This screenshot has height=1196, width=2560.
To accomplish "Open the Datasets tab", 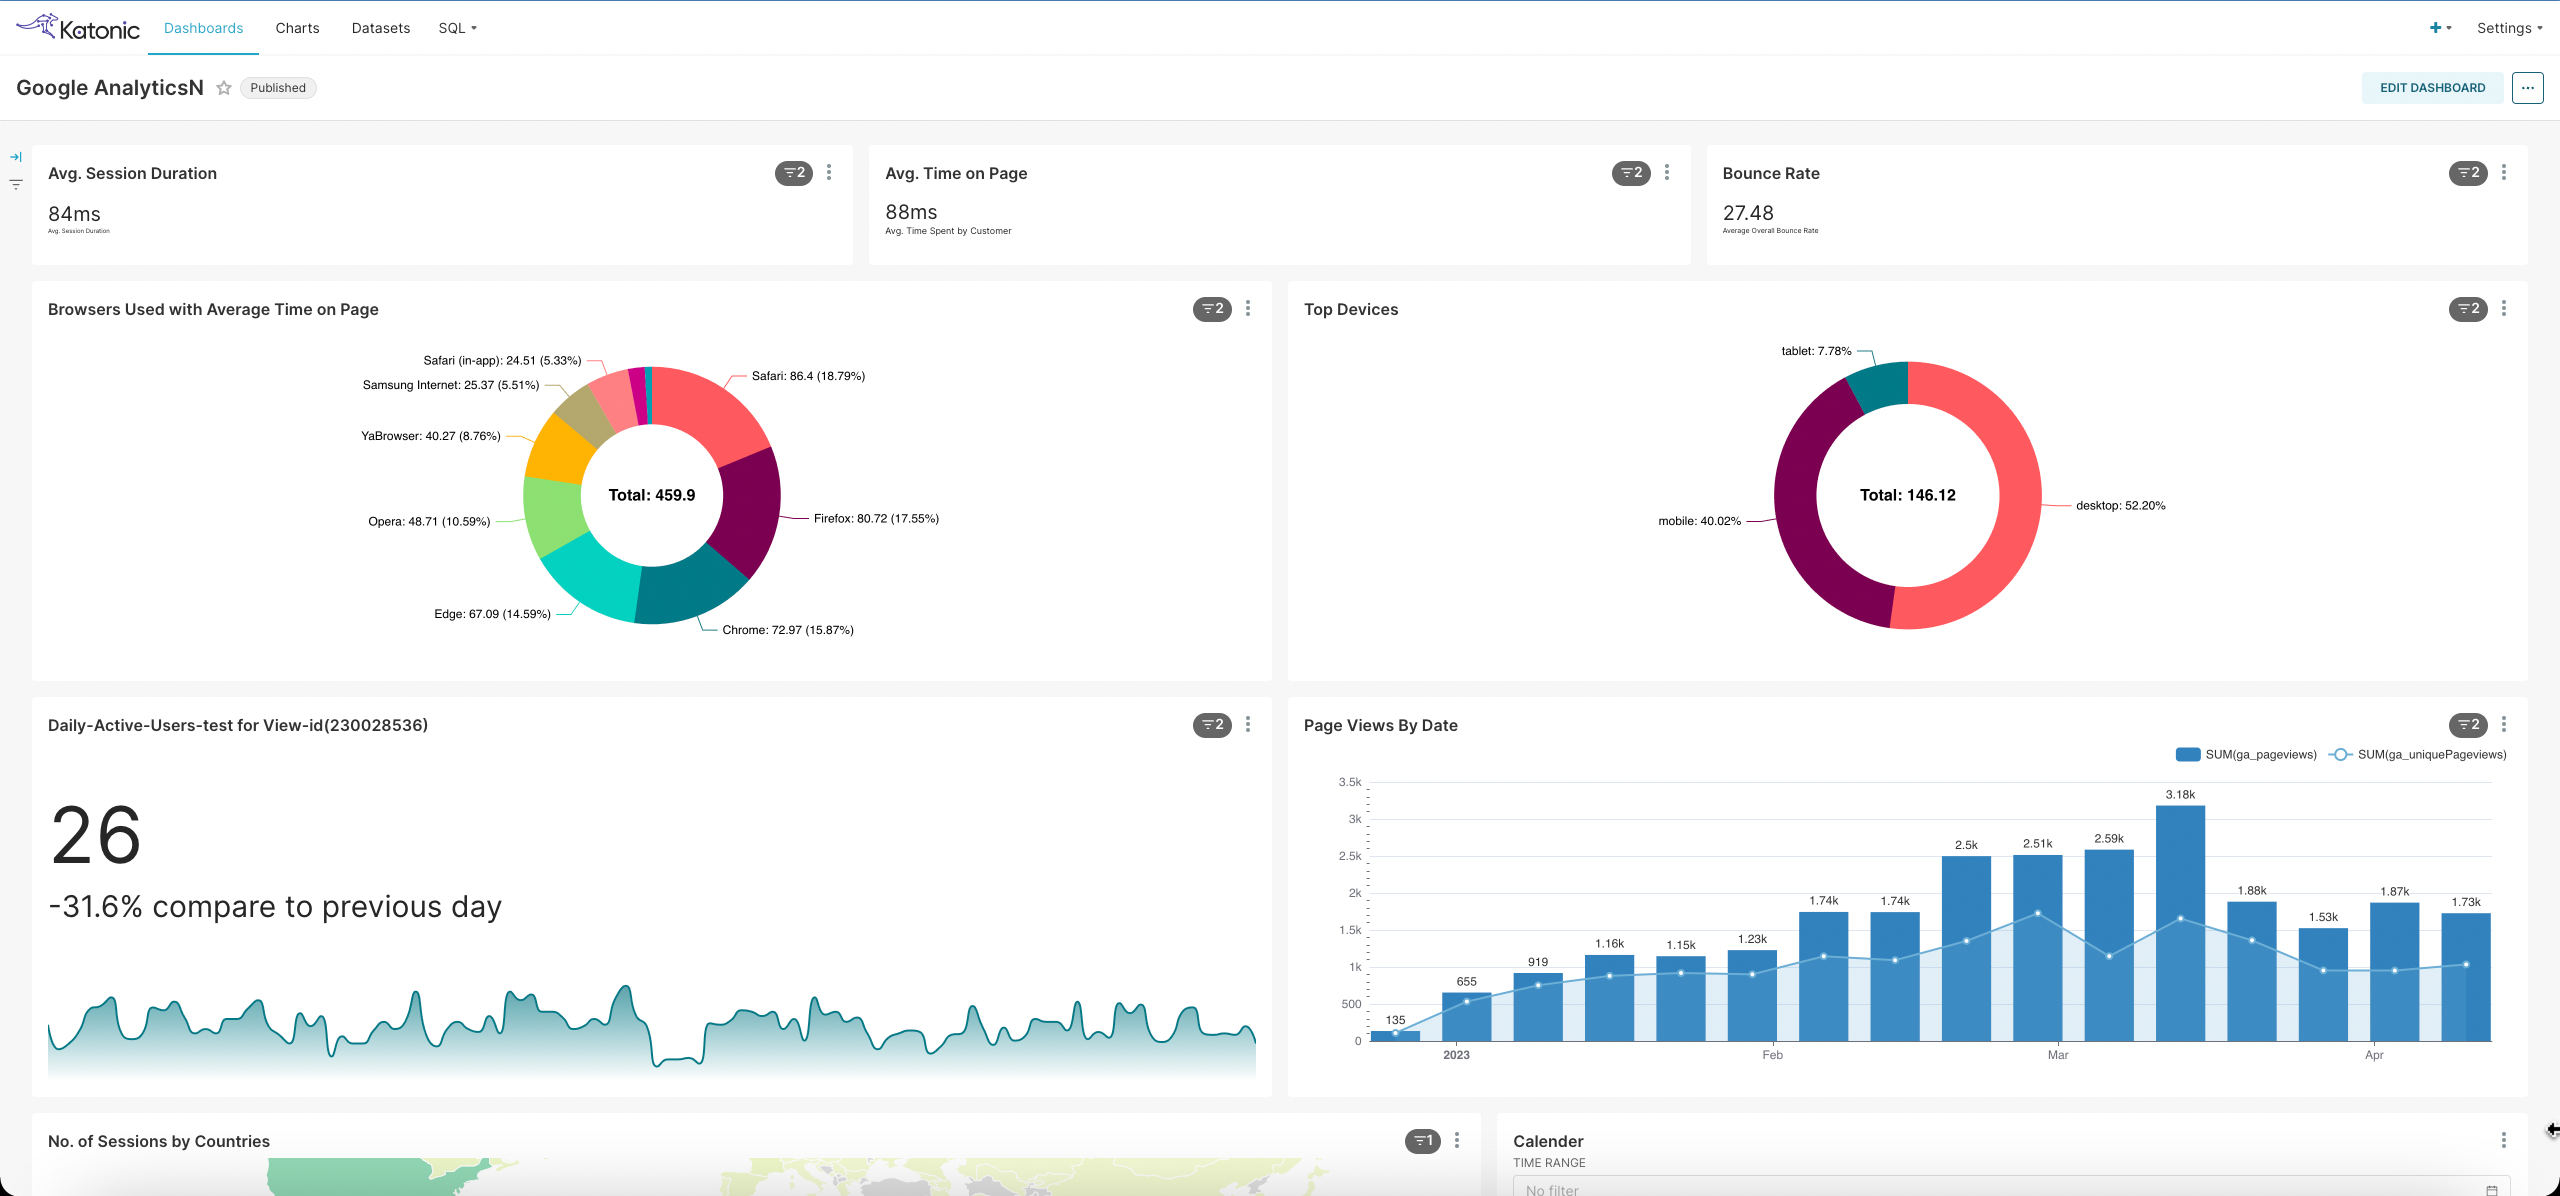I will coord(380,28).
